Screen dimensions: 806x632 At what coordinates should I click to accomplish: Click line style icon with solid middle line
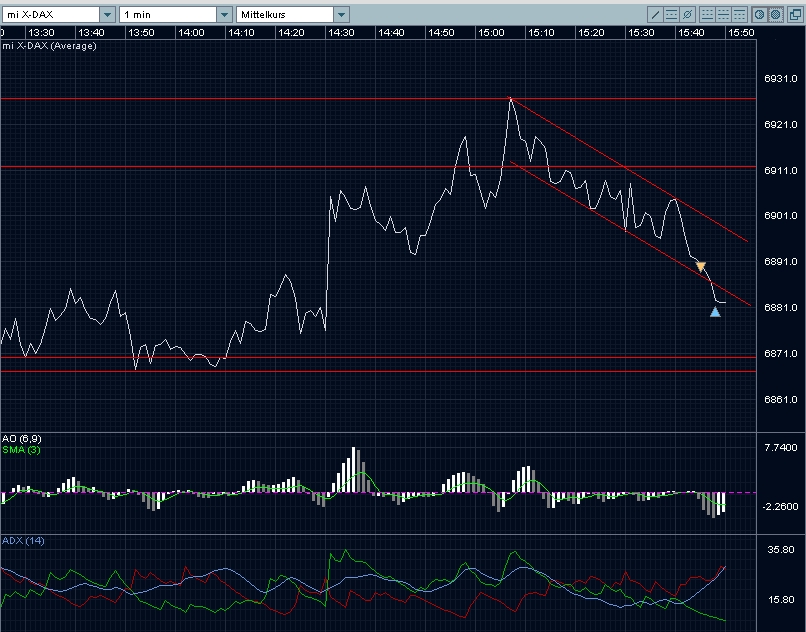point(721,15)
